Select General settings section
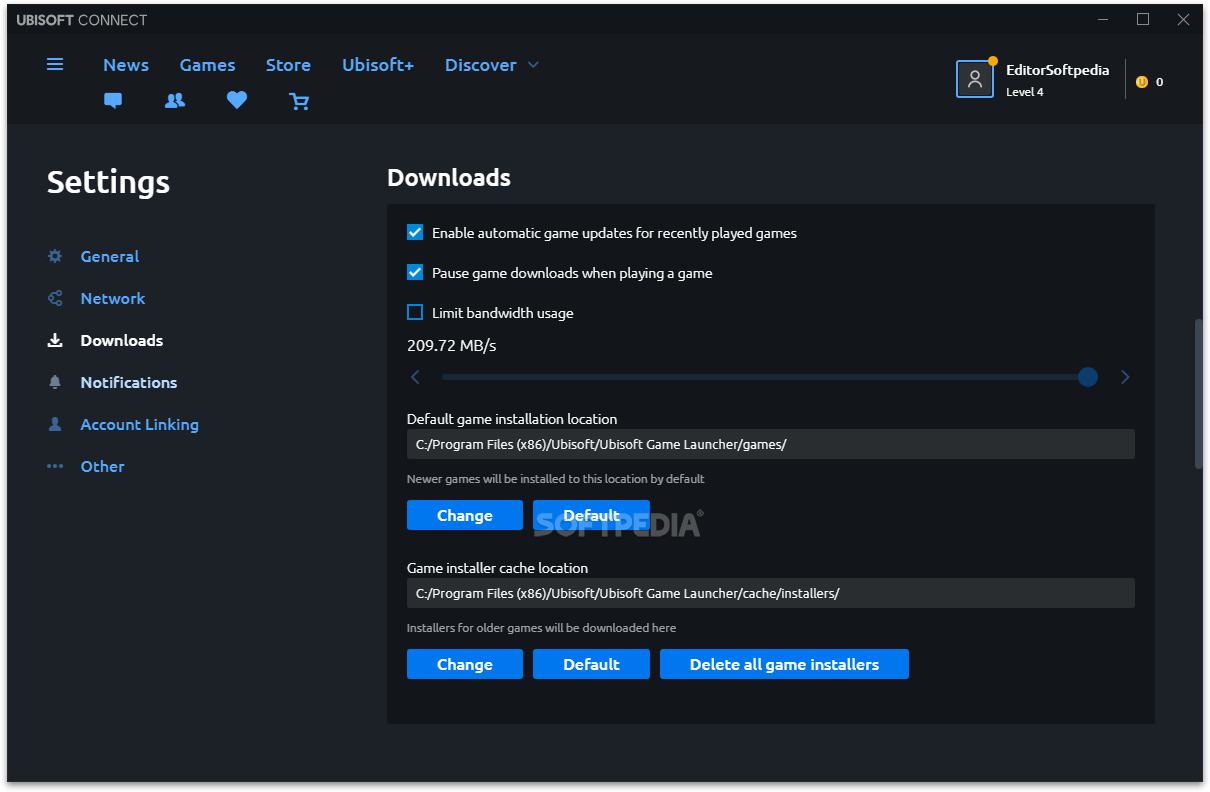This screenshot has height=792, width=1210. pyautogui.click(x=110, y=256)
